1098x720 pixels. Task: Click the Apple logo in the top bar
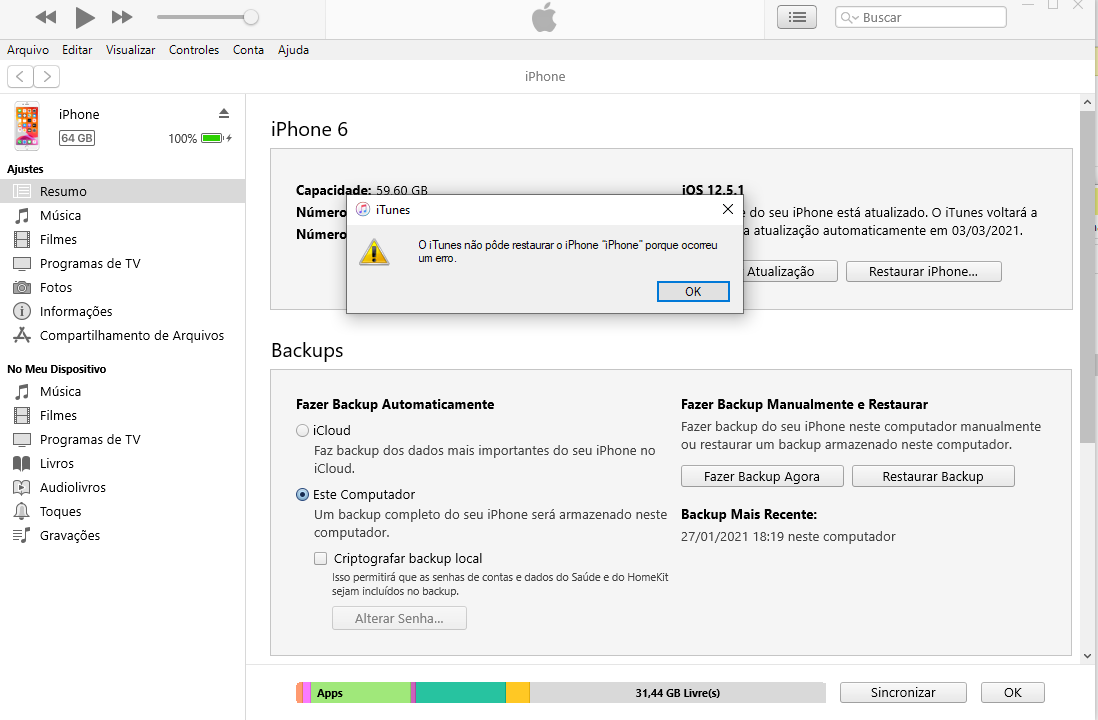[x=544, y=18]
